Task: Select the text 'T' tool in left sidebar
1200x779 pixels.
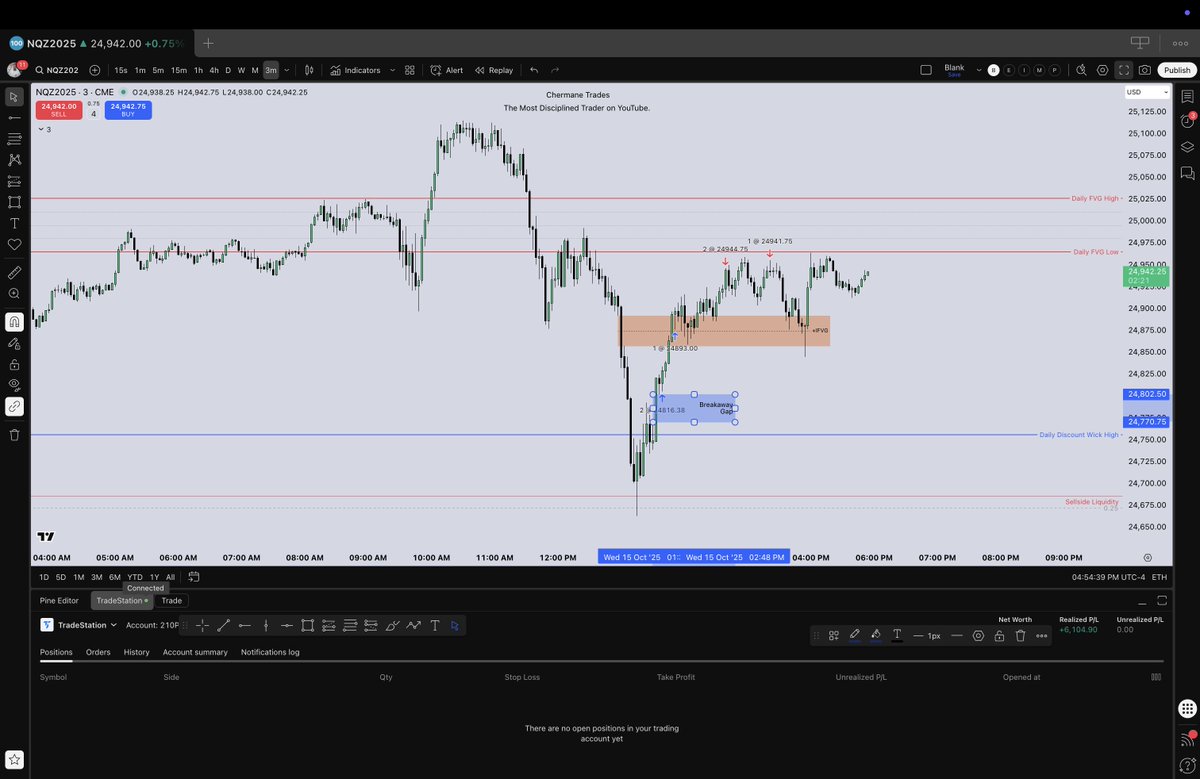Action: pyautogui.click(x=14, y=223)
